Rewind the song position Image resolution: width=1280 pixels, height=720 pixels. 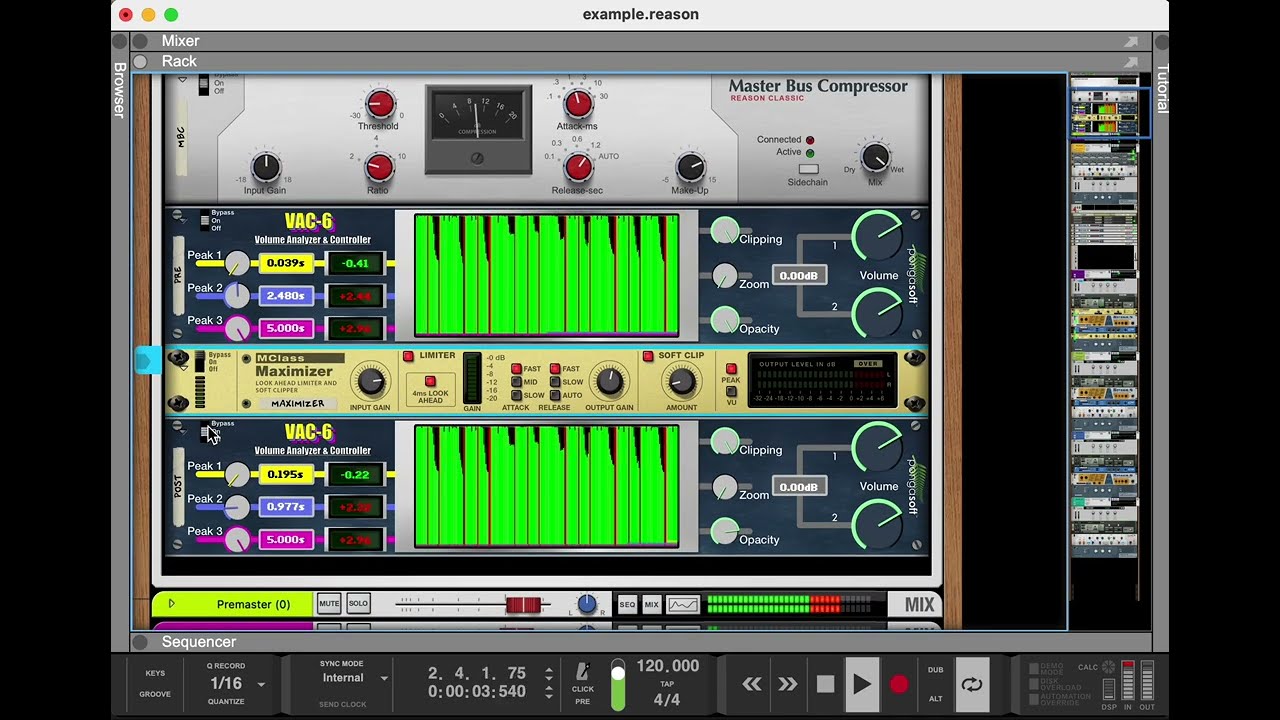(752, 684)
